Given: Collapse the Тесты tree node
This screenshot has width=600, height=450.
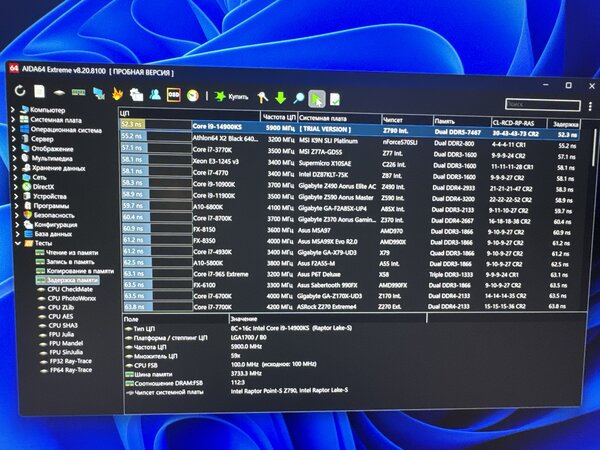Looking at the screenshot, I should pos(18,243).
